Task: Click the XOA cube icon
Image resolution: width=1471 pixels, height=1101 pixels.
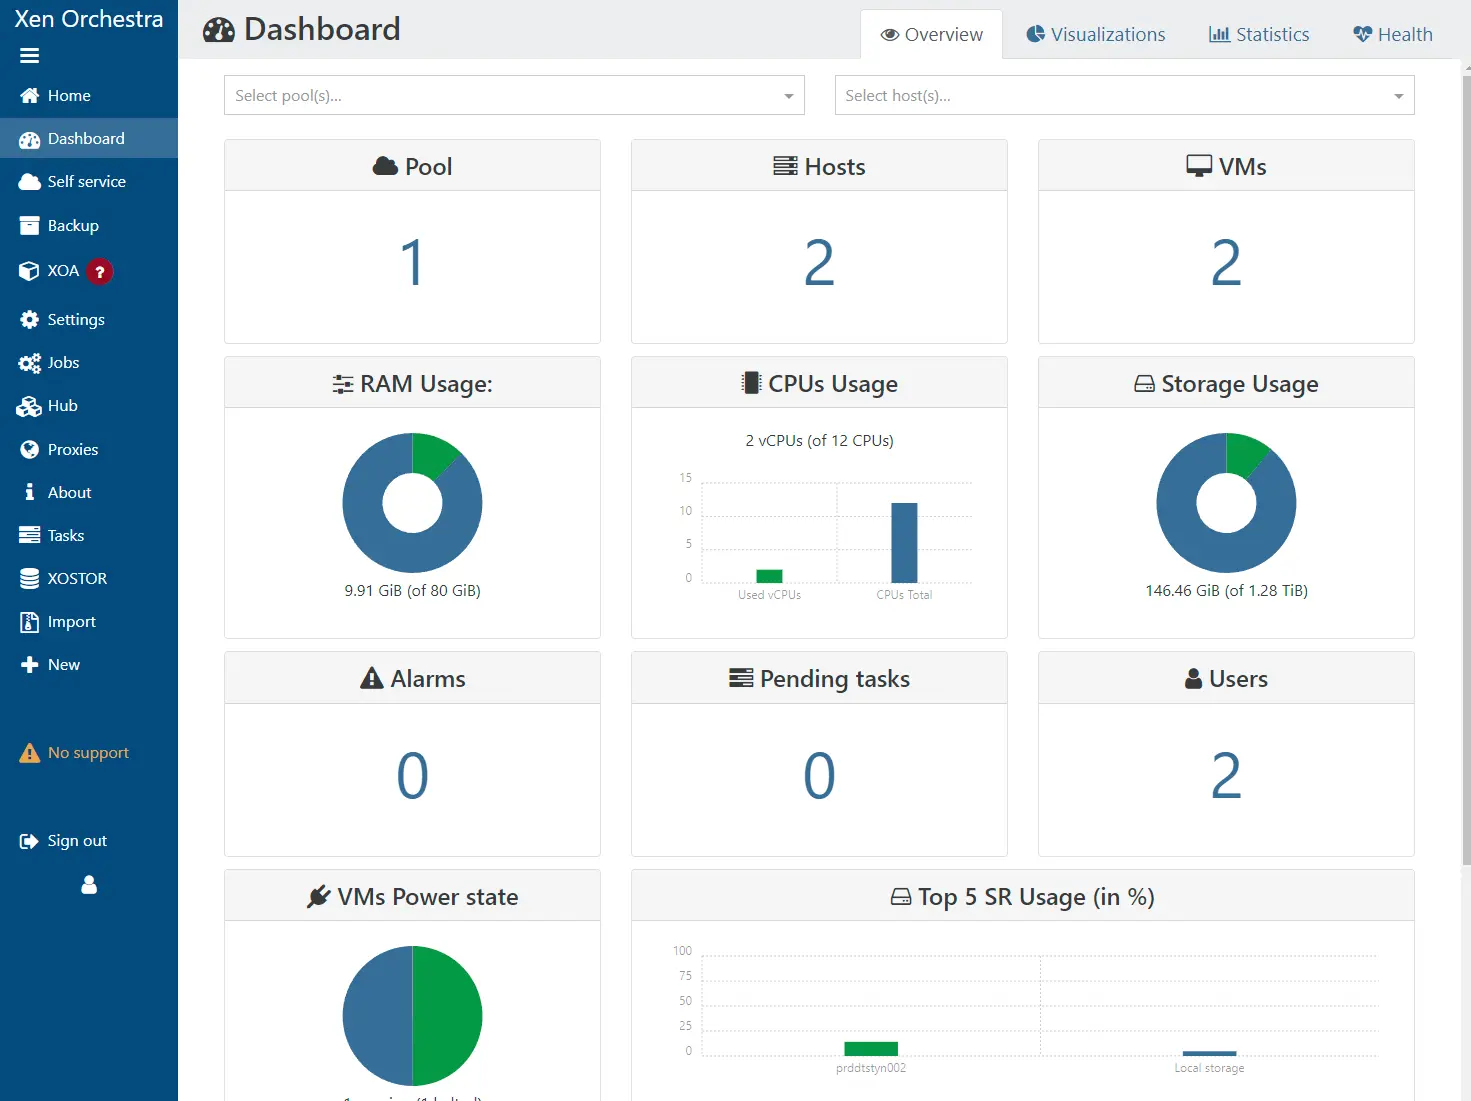Action: pos(29,271)
